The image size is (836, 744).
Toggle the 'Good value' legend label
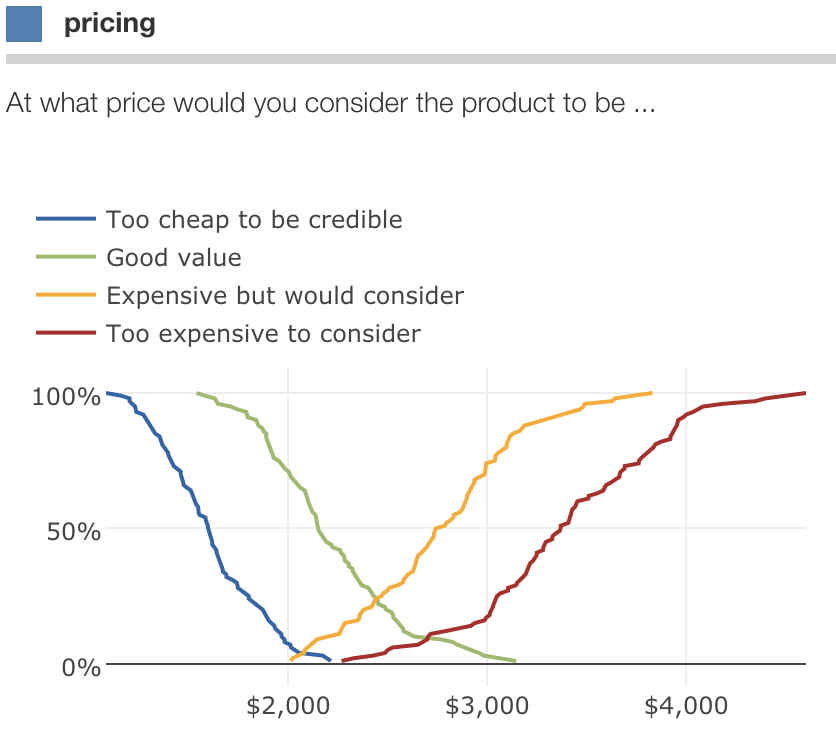[174, 257]
